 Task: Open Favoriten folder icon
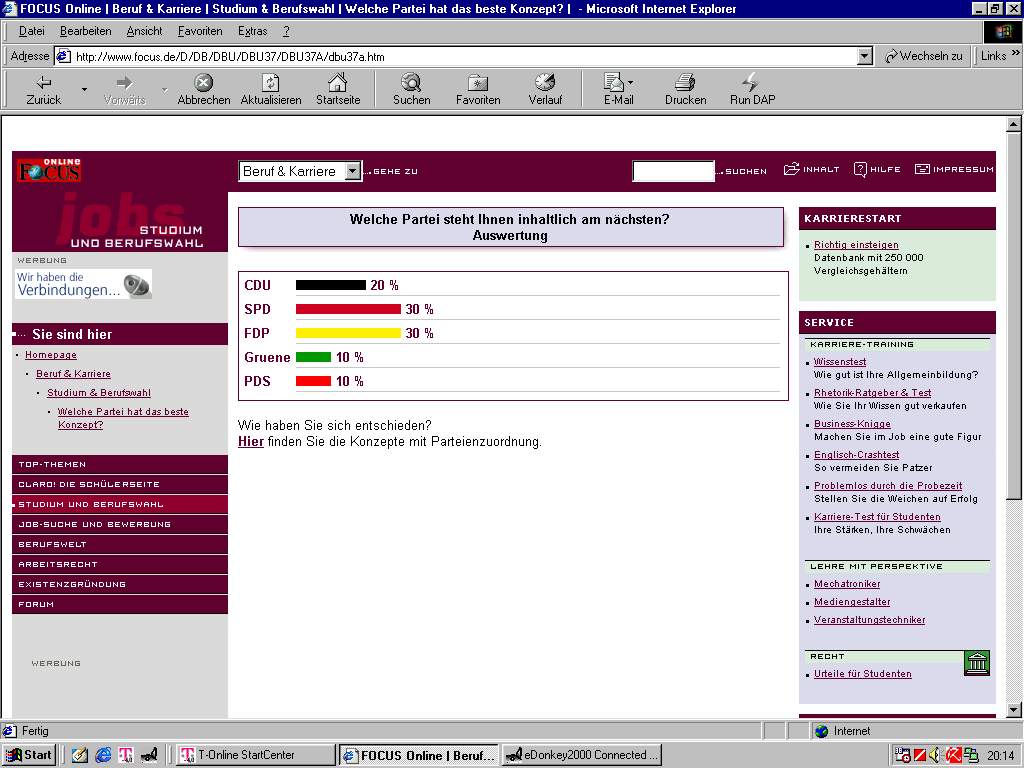click(478, 83)
